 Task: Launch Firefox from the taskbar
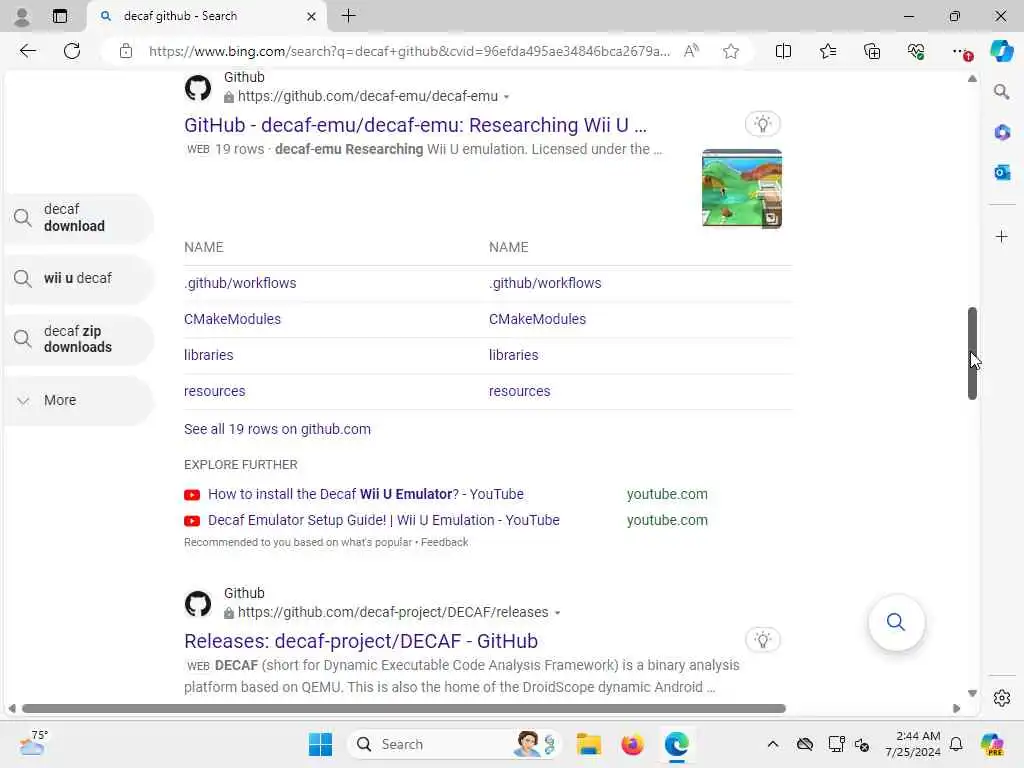pyautogui.click(x=632, y=744)
